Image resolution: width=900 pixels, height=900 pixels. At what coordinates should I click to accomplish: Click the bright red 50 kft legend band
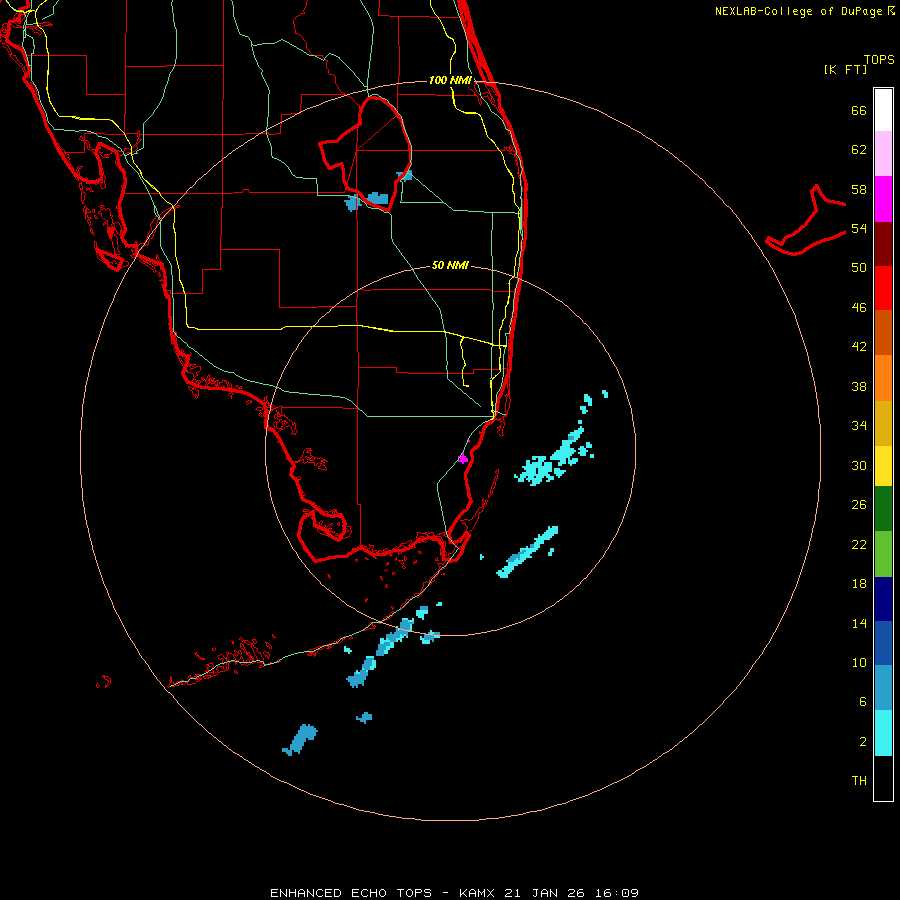pyautogui.click(x=883, y=288)
